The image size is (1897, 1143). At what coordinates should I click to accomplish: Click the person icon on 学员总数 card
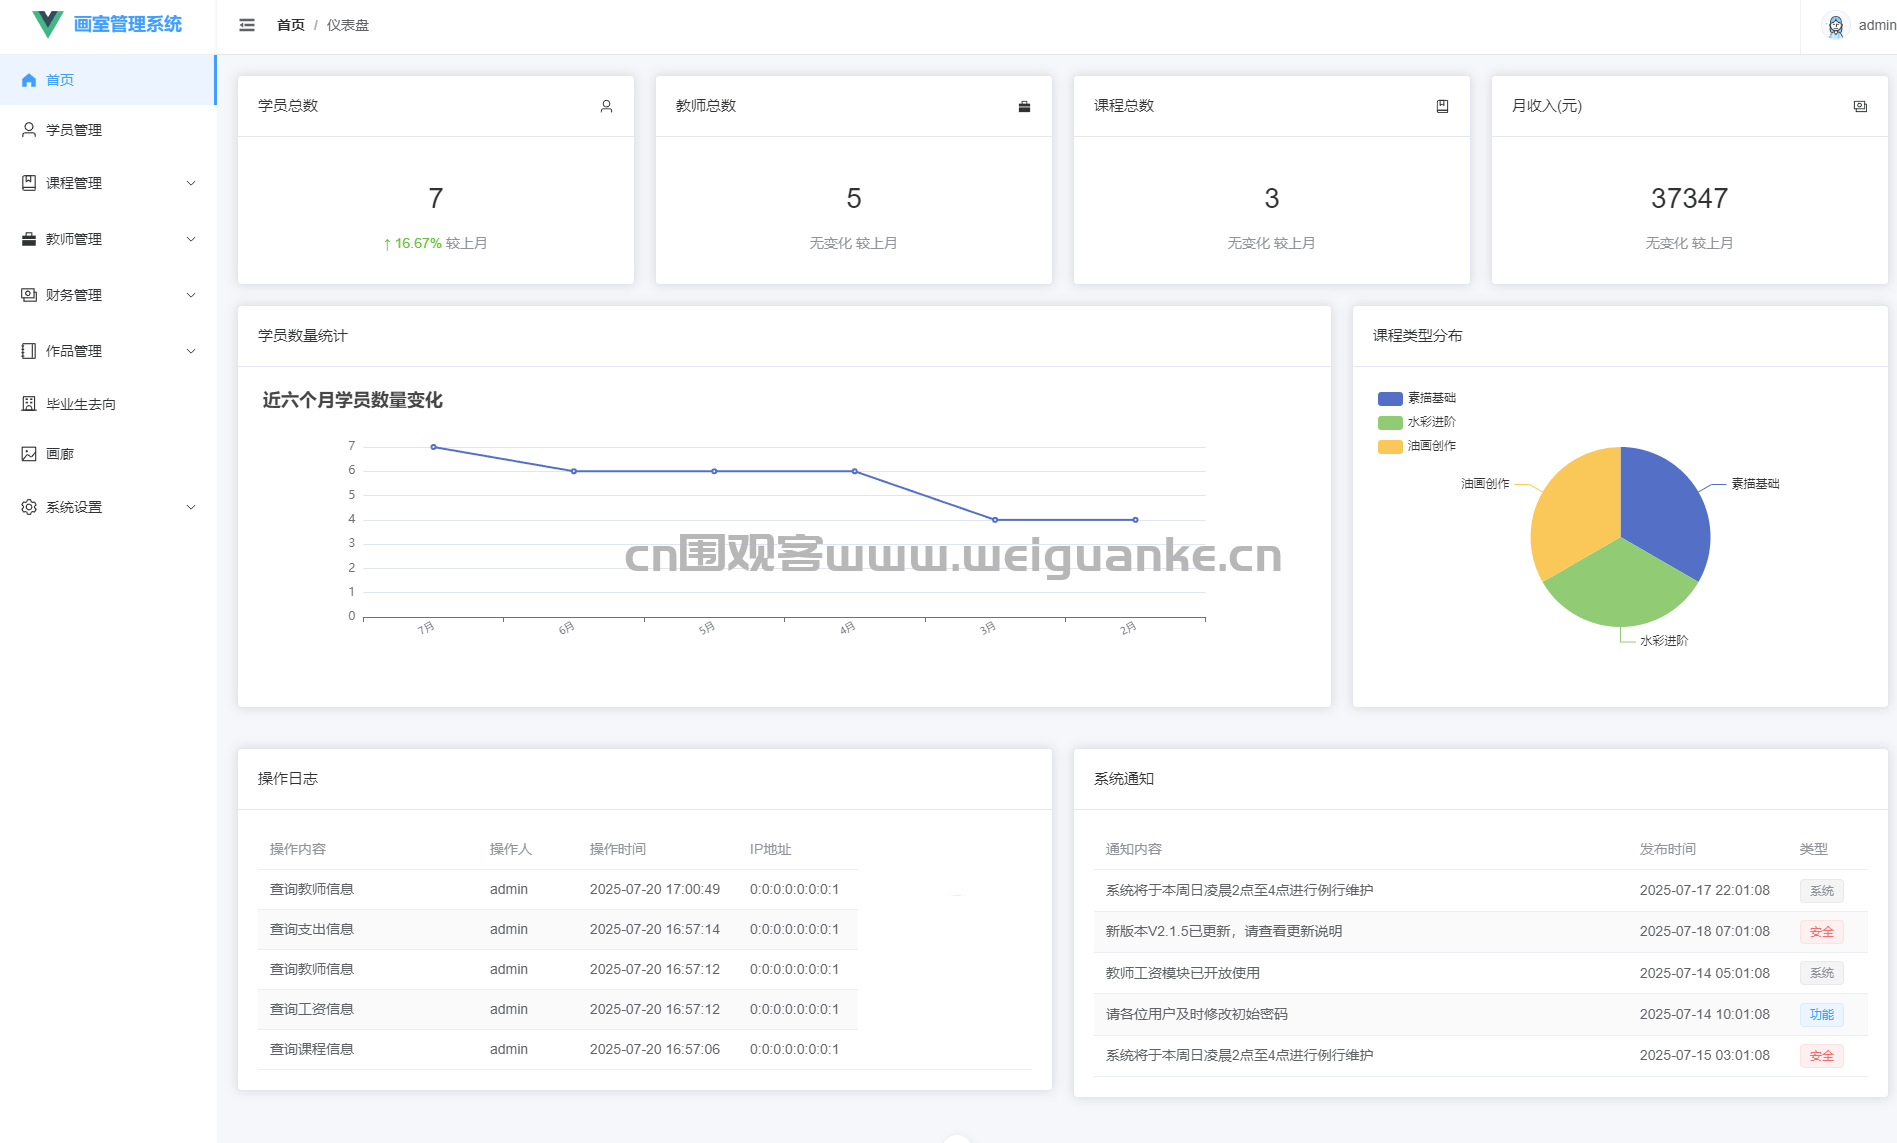(x=606, y=105)
